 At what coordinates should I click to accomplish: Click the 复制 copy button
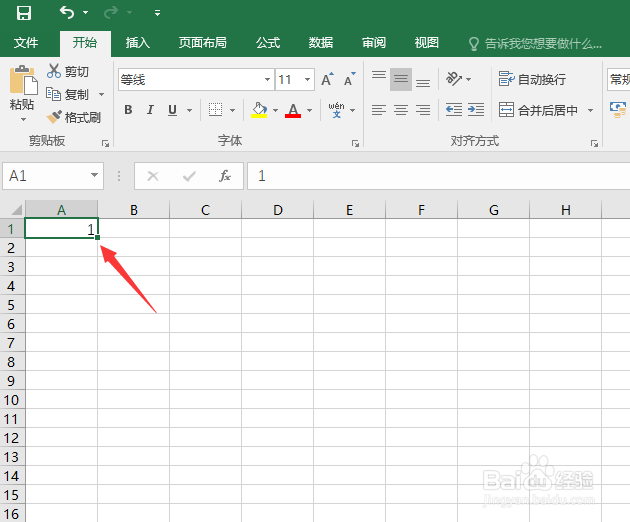(x=68, y=94)
